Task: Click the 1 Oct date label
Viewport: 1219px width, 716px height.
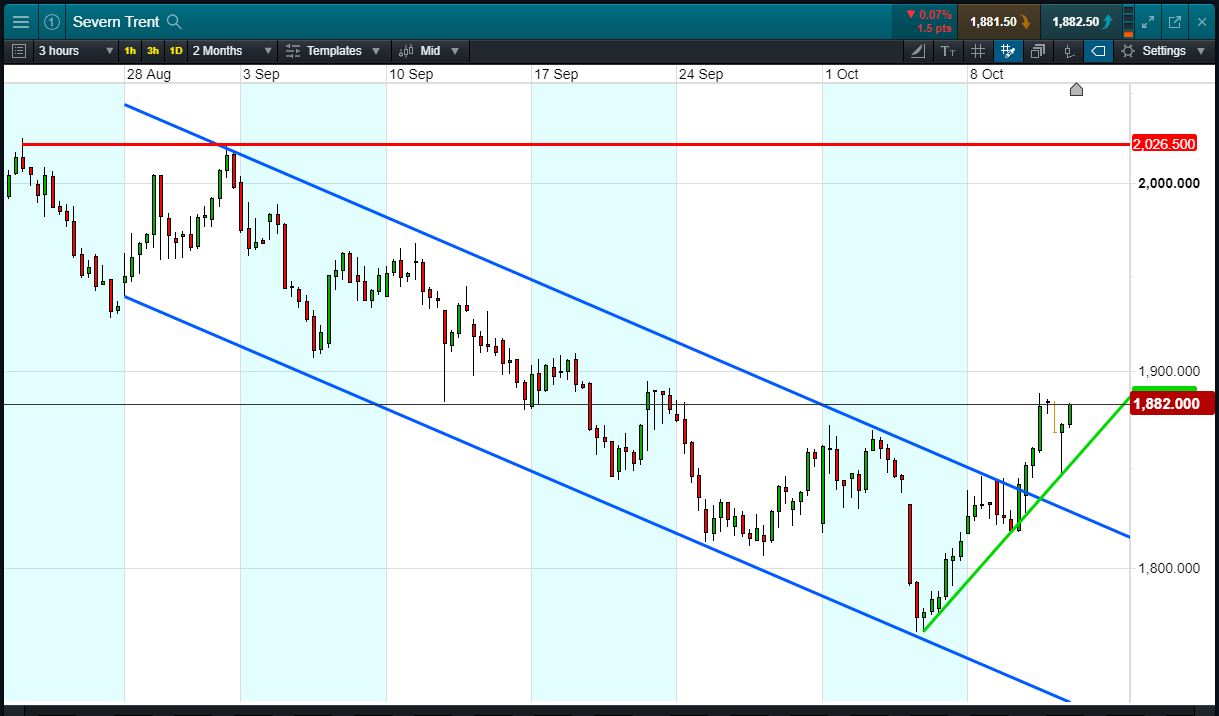Action: click(842, 74)
